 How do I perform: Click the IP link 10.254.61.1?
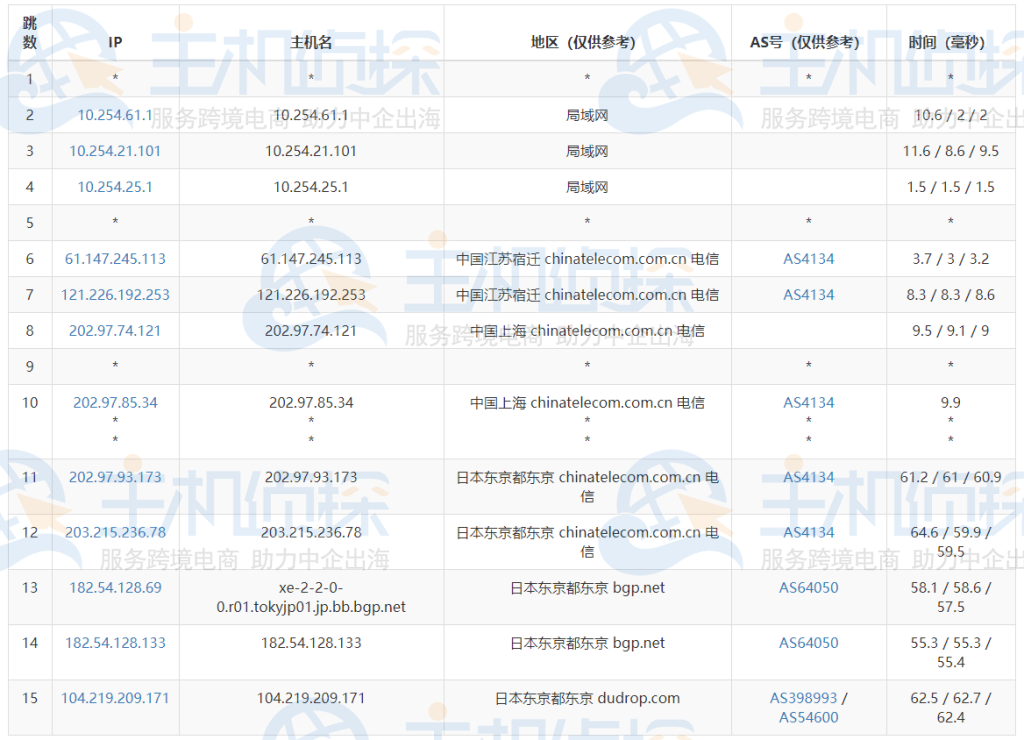115,115
